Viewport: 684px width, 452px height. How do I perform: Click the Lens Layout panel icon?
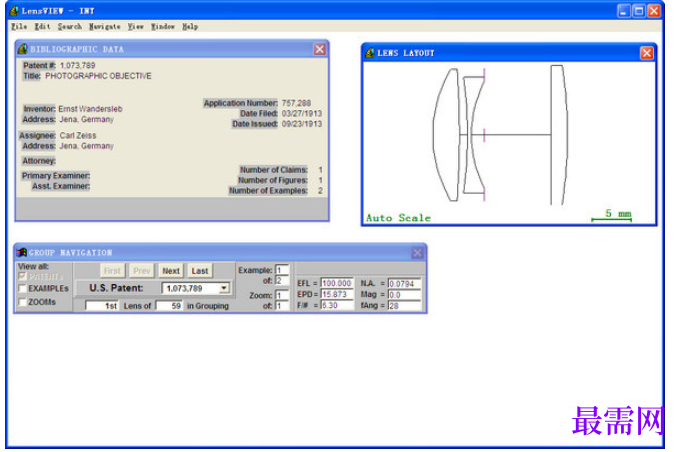click(x=370, y=53)
